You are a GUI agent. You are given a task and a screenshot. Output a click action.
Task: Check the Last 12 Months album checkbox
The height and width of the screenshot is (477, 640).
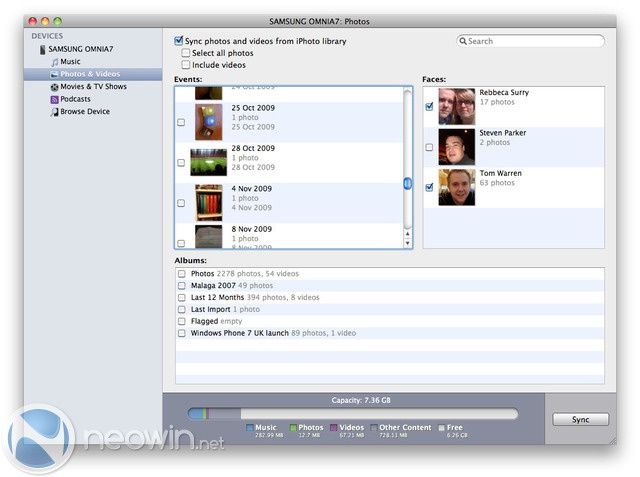point(182,297)
